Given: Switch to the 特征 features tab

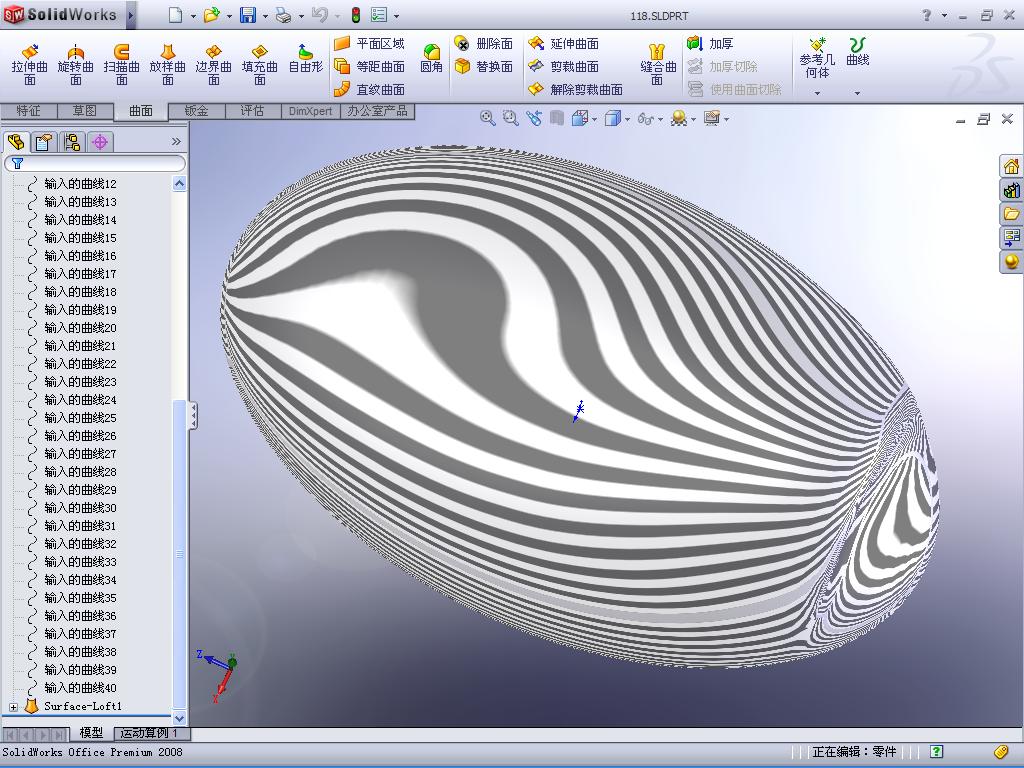Looking at the screenshot, I should pos(28,111).
